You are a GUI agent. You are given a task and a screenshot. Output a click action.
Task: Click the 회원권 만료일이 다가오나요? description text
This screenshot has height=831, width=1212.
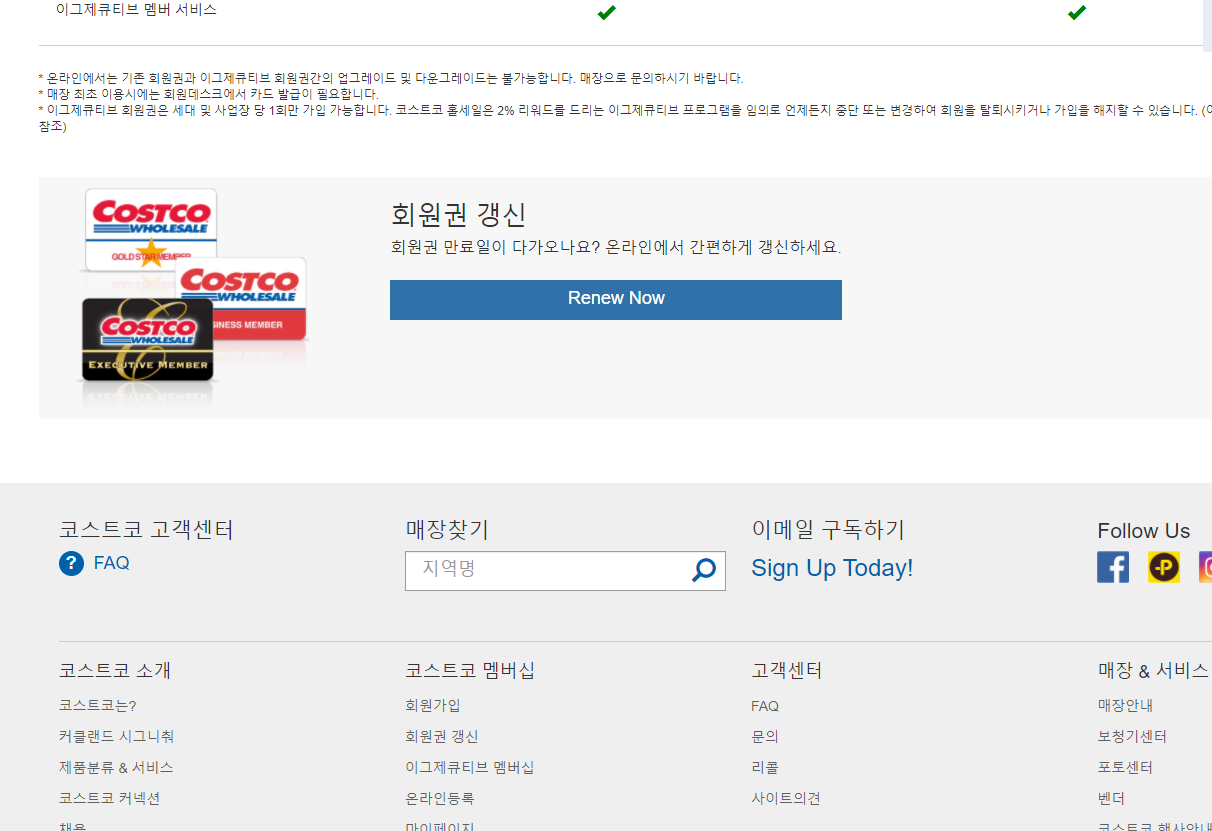[616, 247]
